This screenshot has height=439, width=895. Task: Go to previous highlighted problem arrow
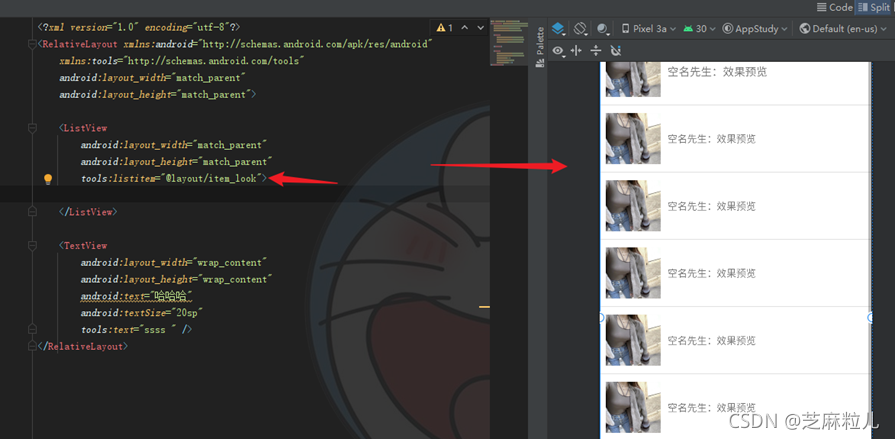point(464,27)
